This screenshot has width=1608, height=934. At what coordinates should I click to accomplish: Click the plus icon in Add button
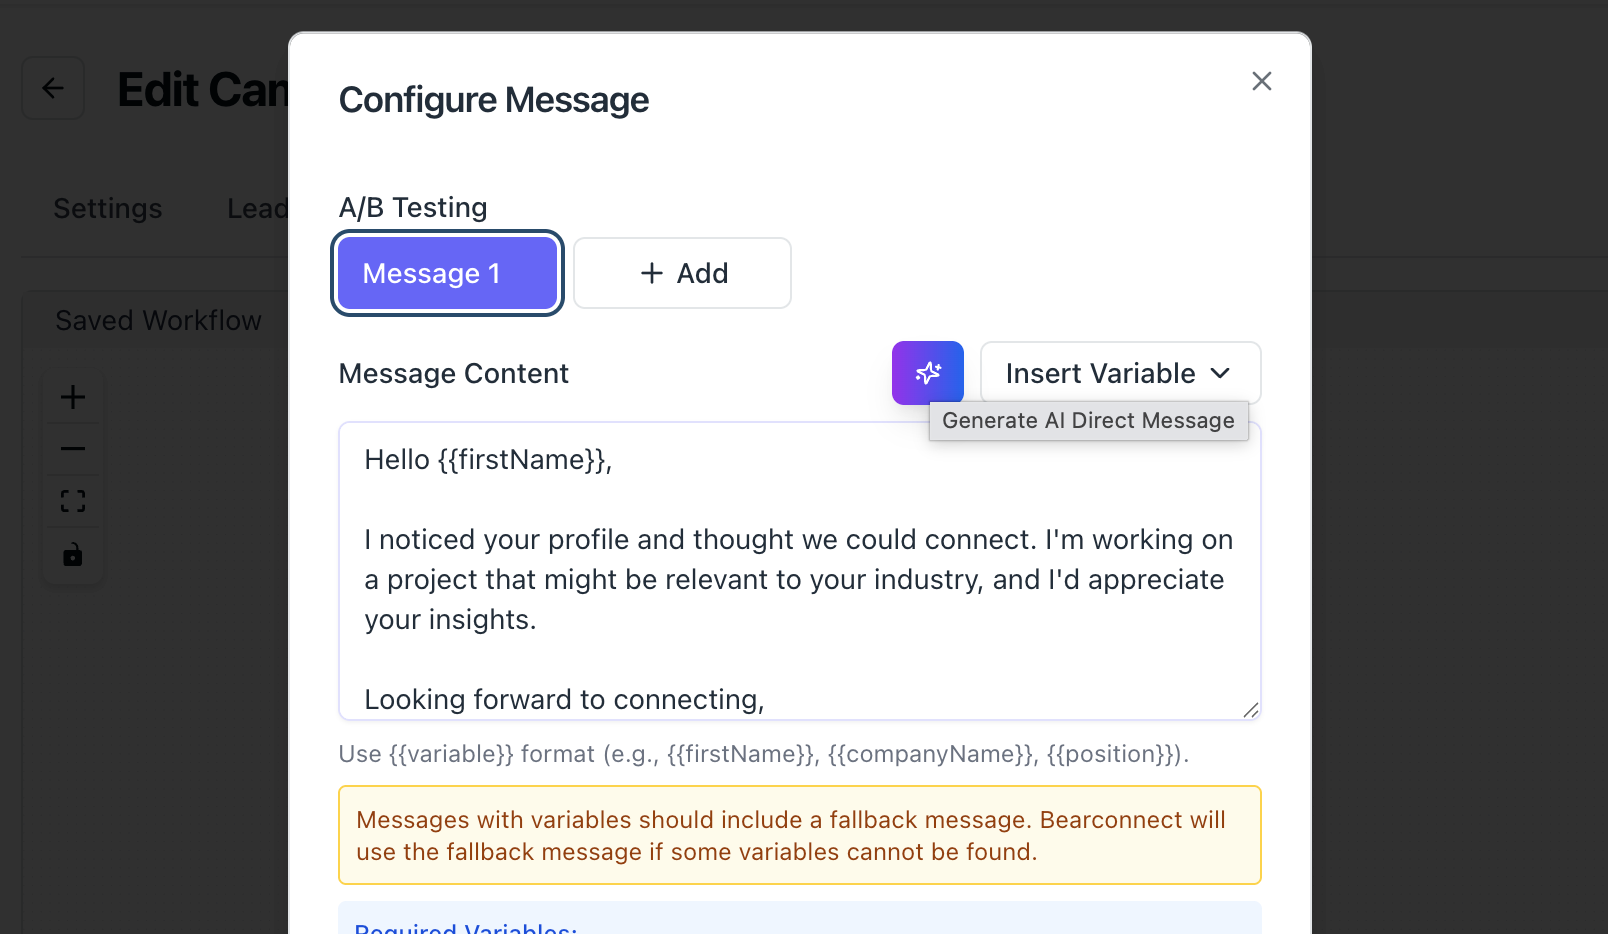point(652,273)
